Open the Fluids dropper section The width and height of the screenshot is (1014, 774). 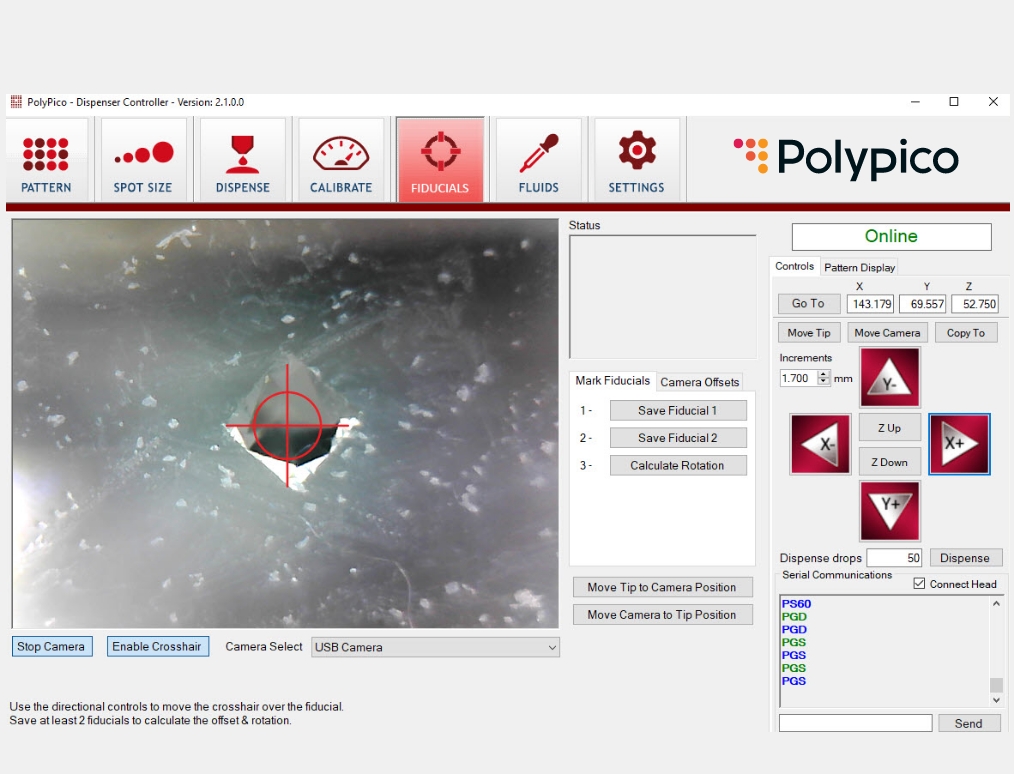click(538, 159)
